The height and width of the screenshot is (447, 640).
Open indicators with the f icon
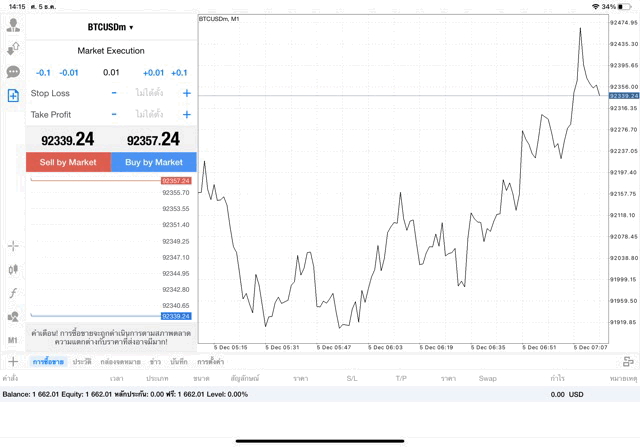[x=13, y=293]
